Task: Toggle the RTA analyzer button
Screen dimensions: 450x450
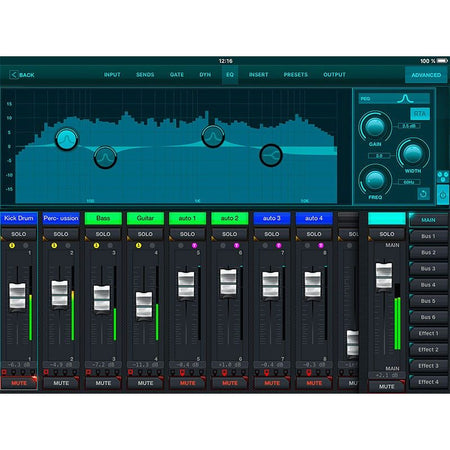Action: click(x=420, y=114)
